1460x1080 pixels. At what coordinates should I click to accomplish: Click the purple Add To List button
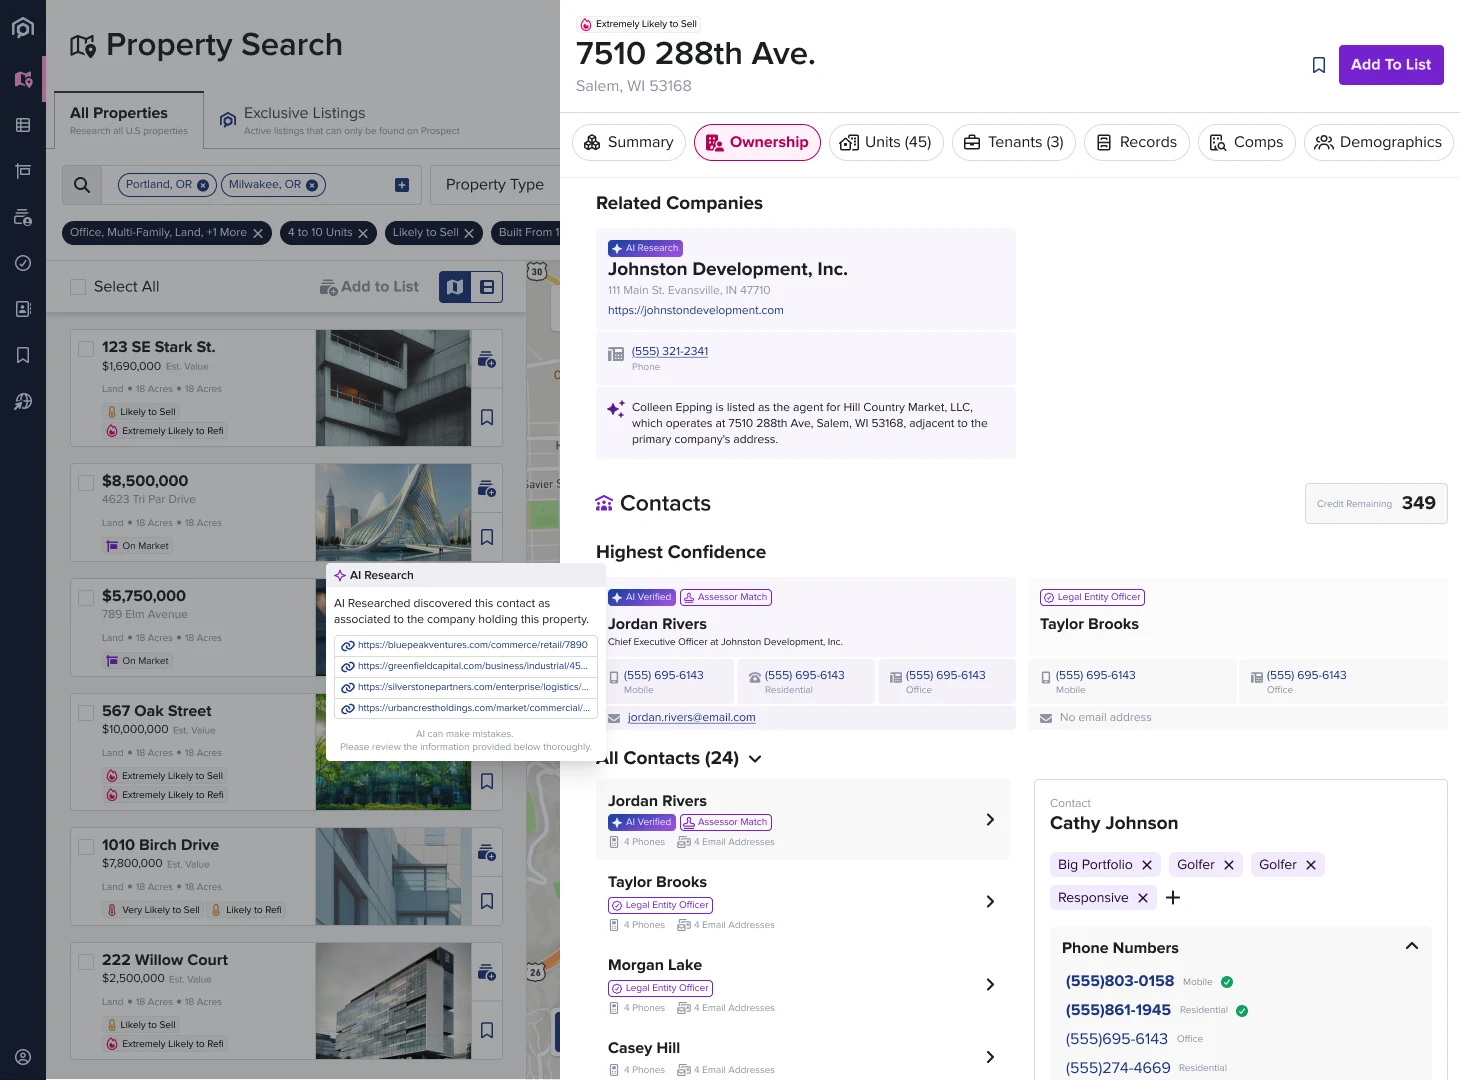(x=1391, y=65)
